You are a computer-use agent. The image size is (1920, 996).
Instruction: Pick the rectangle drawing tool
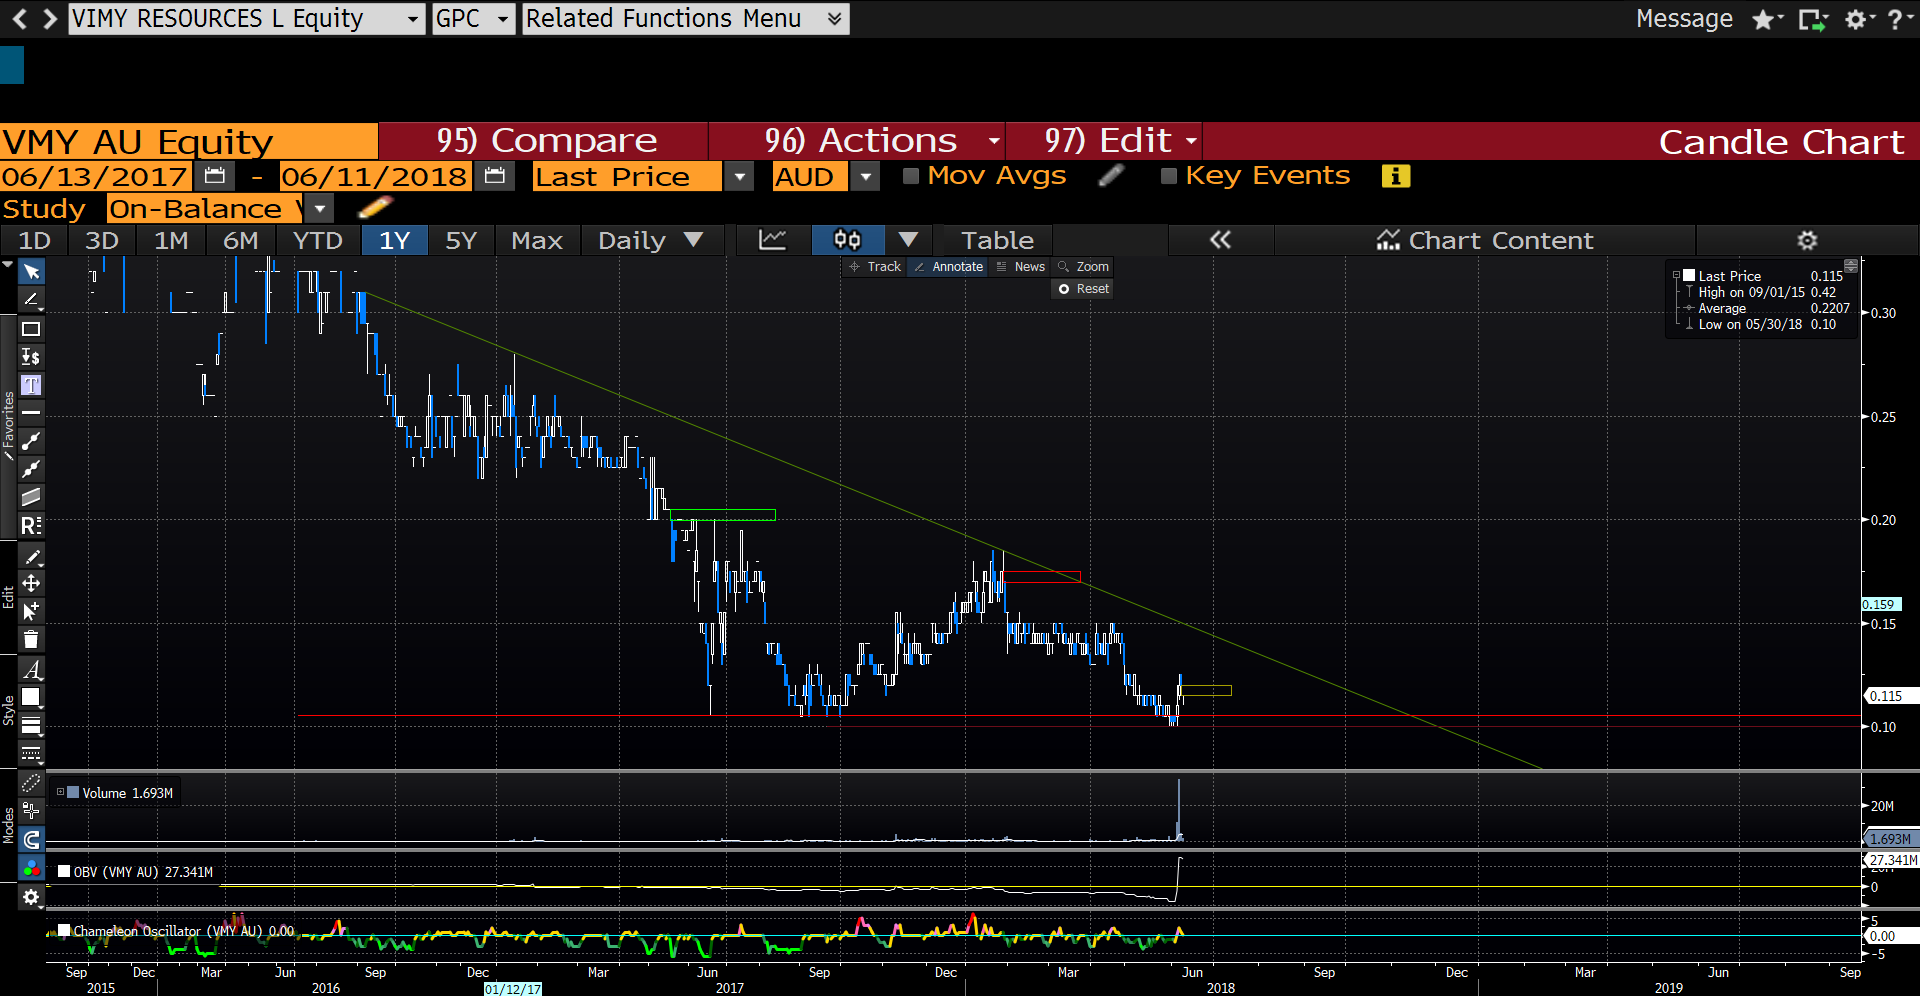31,329
